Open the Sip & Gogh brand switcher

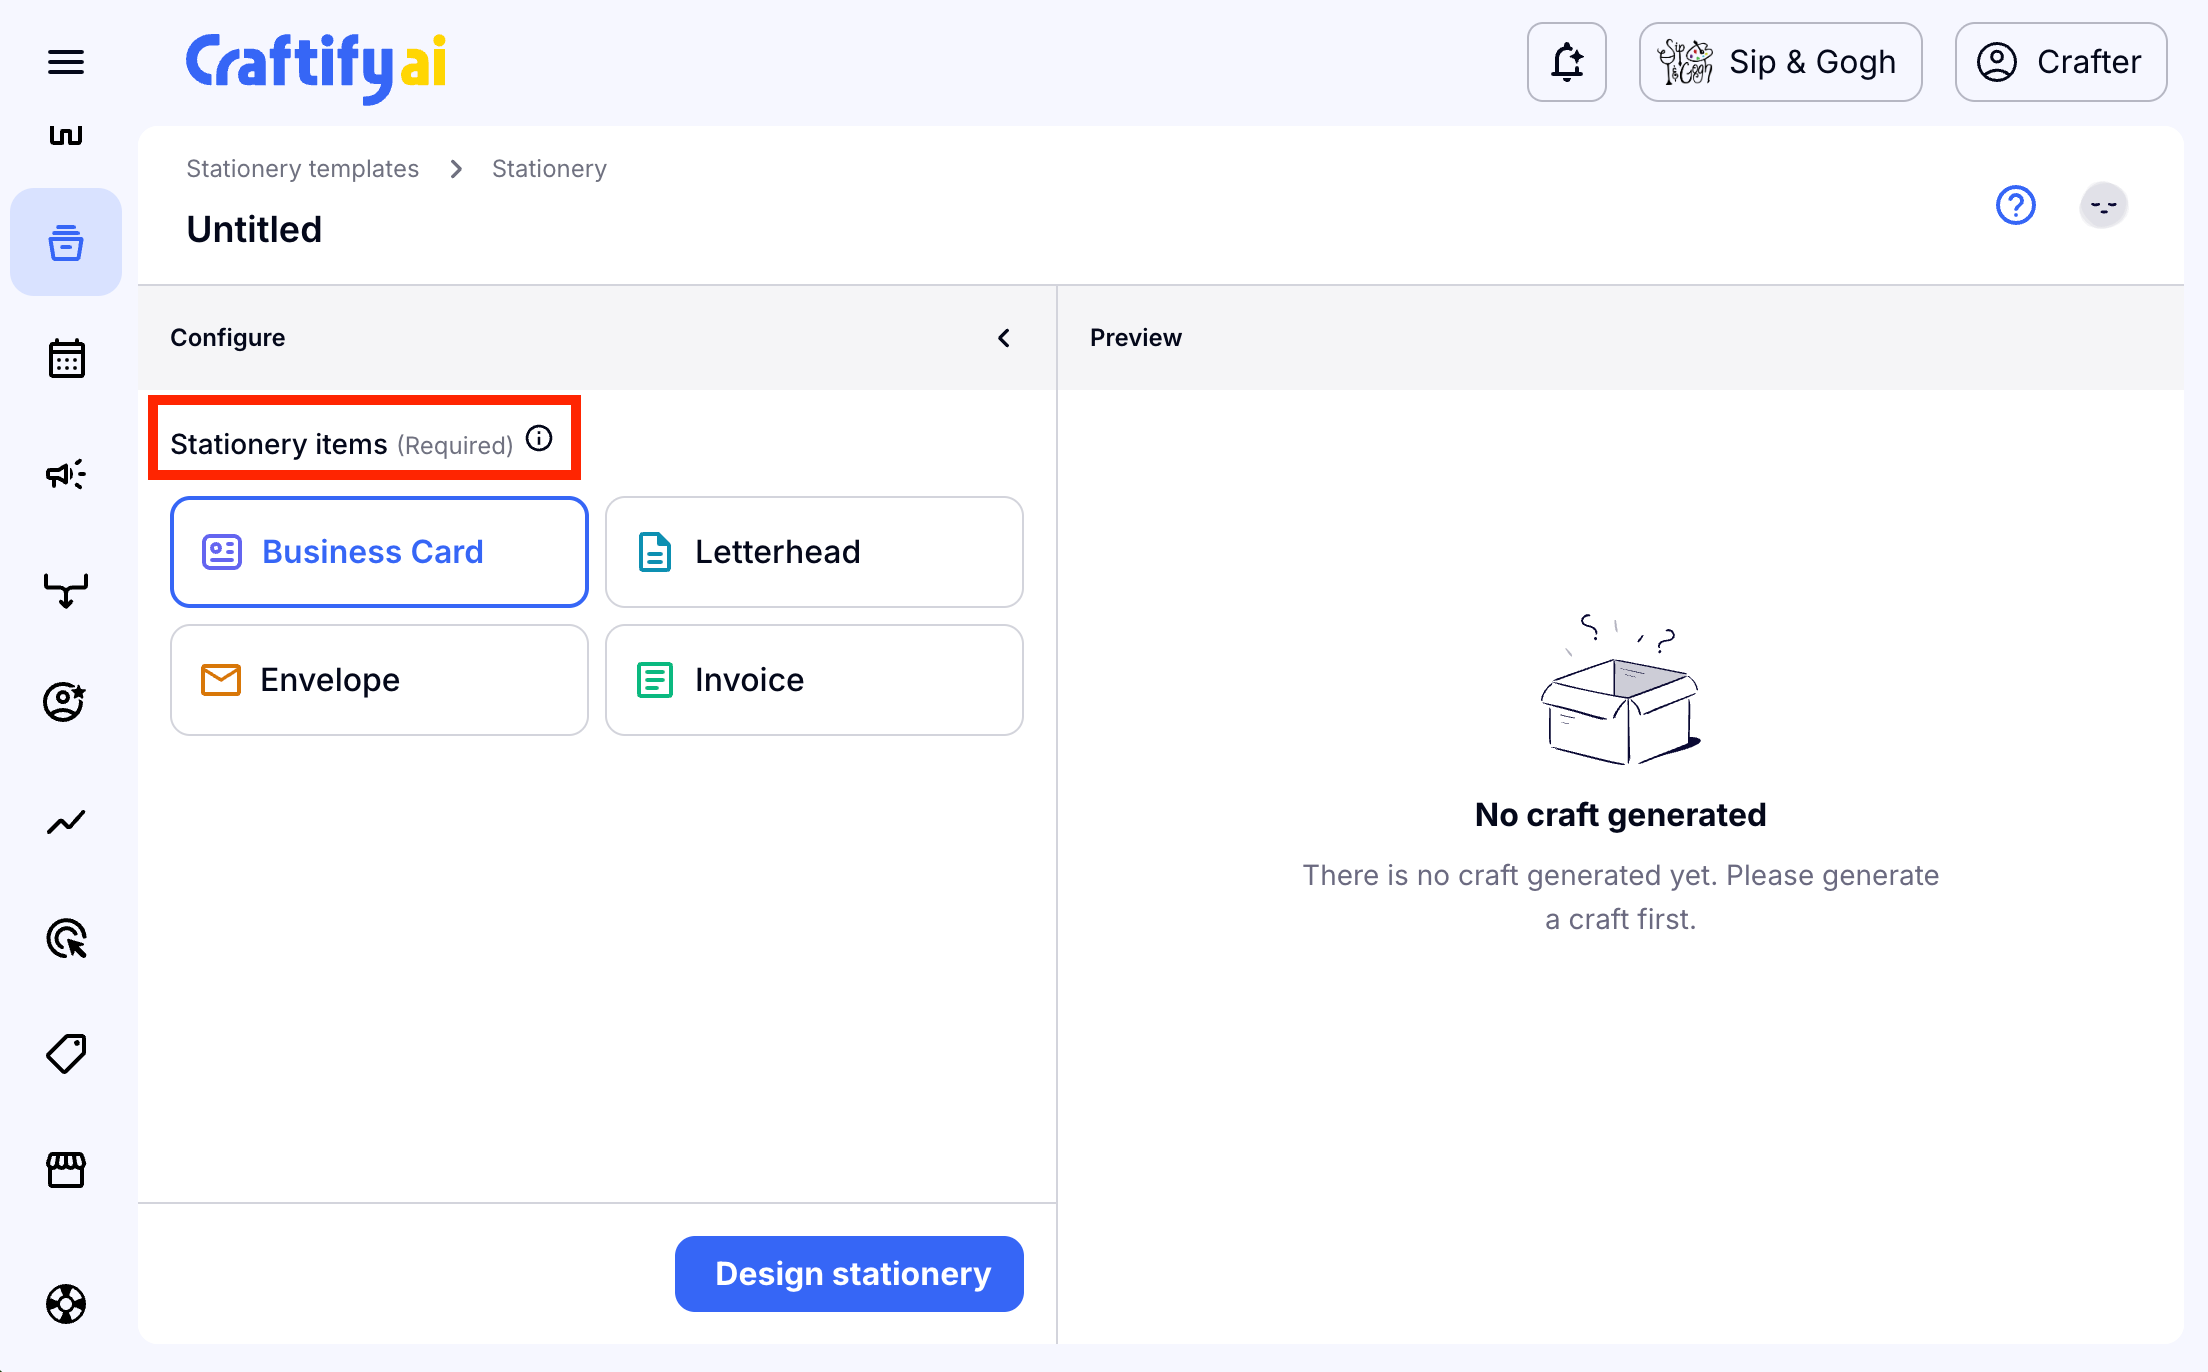click(1780, 62)
